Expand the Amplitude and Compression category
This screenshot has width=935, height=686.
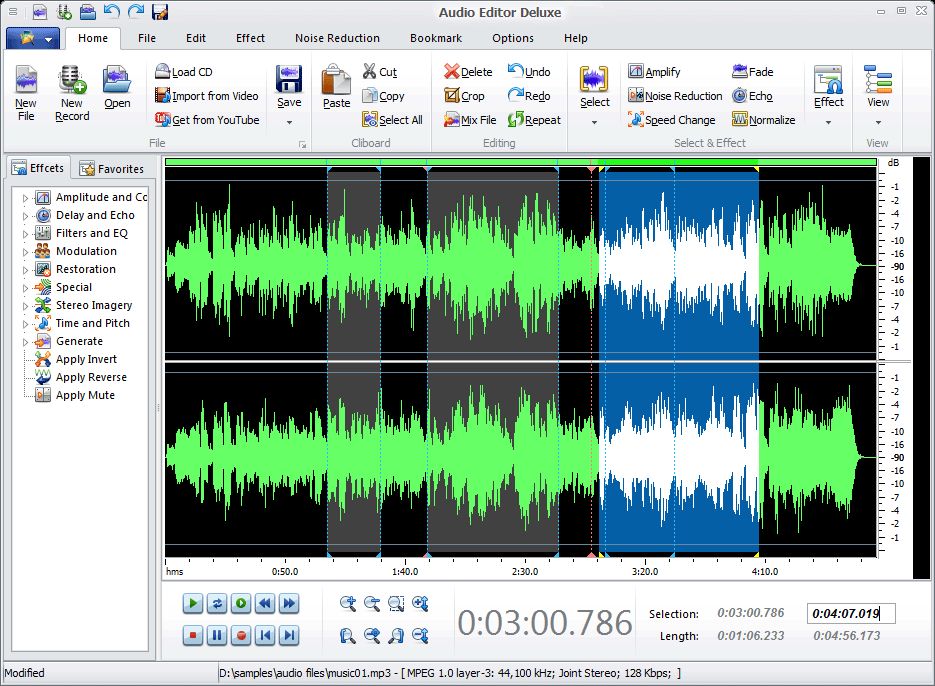[x=25, y=198]
